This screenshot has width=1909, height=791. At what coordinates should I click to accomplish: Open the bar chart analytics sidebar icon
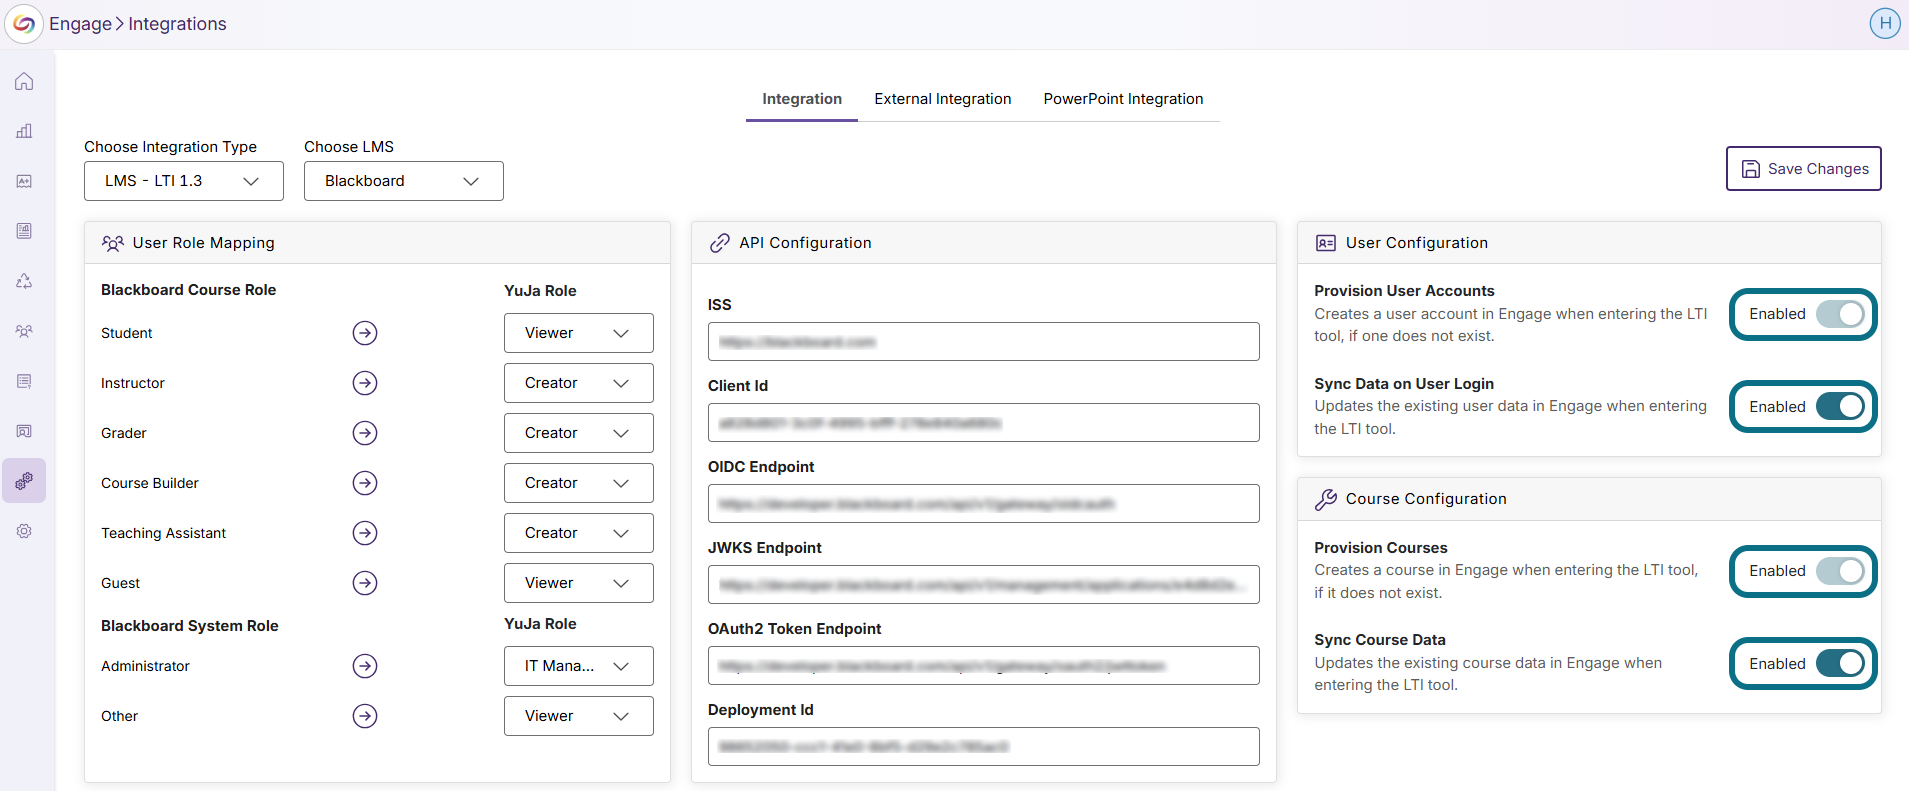click(x=24, y=131)
